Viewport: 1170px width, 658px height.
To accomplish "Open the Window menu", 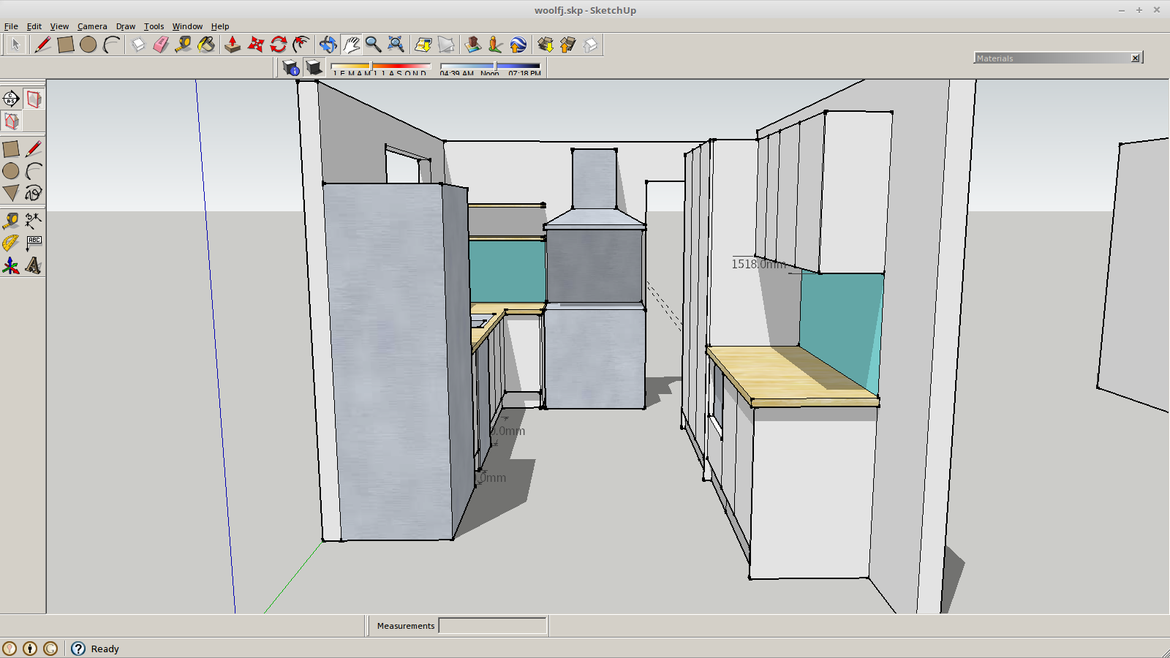I will point(187,26).
